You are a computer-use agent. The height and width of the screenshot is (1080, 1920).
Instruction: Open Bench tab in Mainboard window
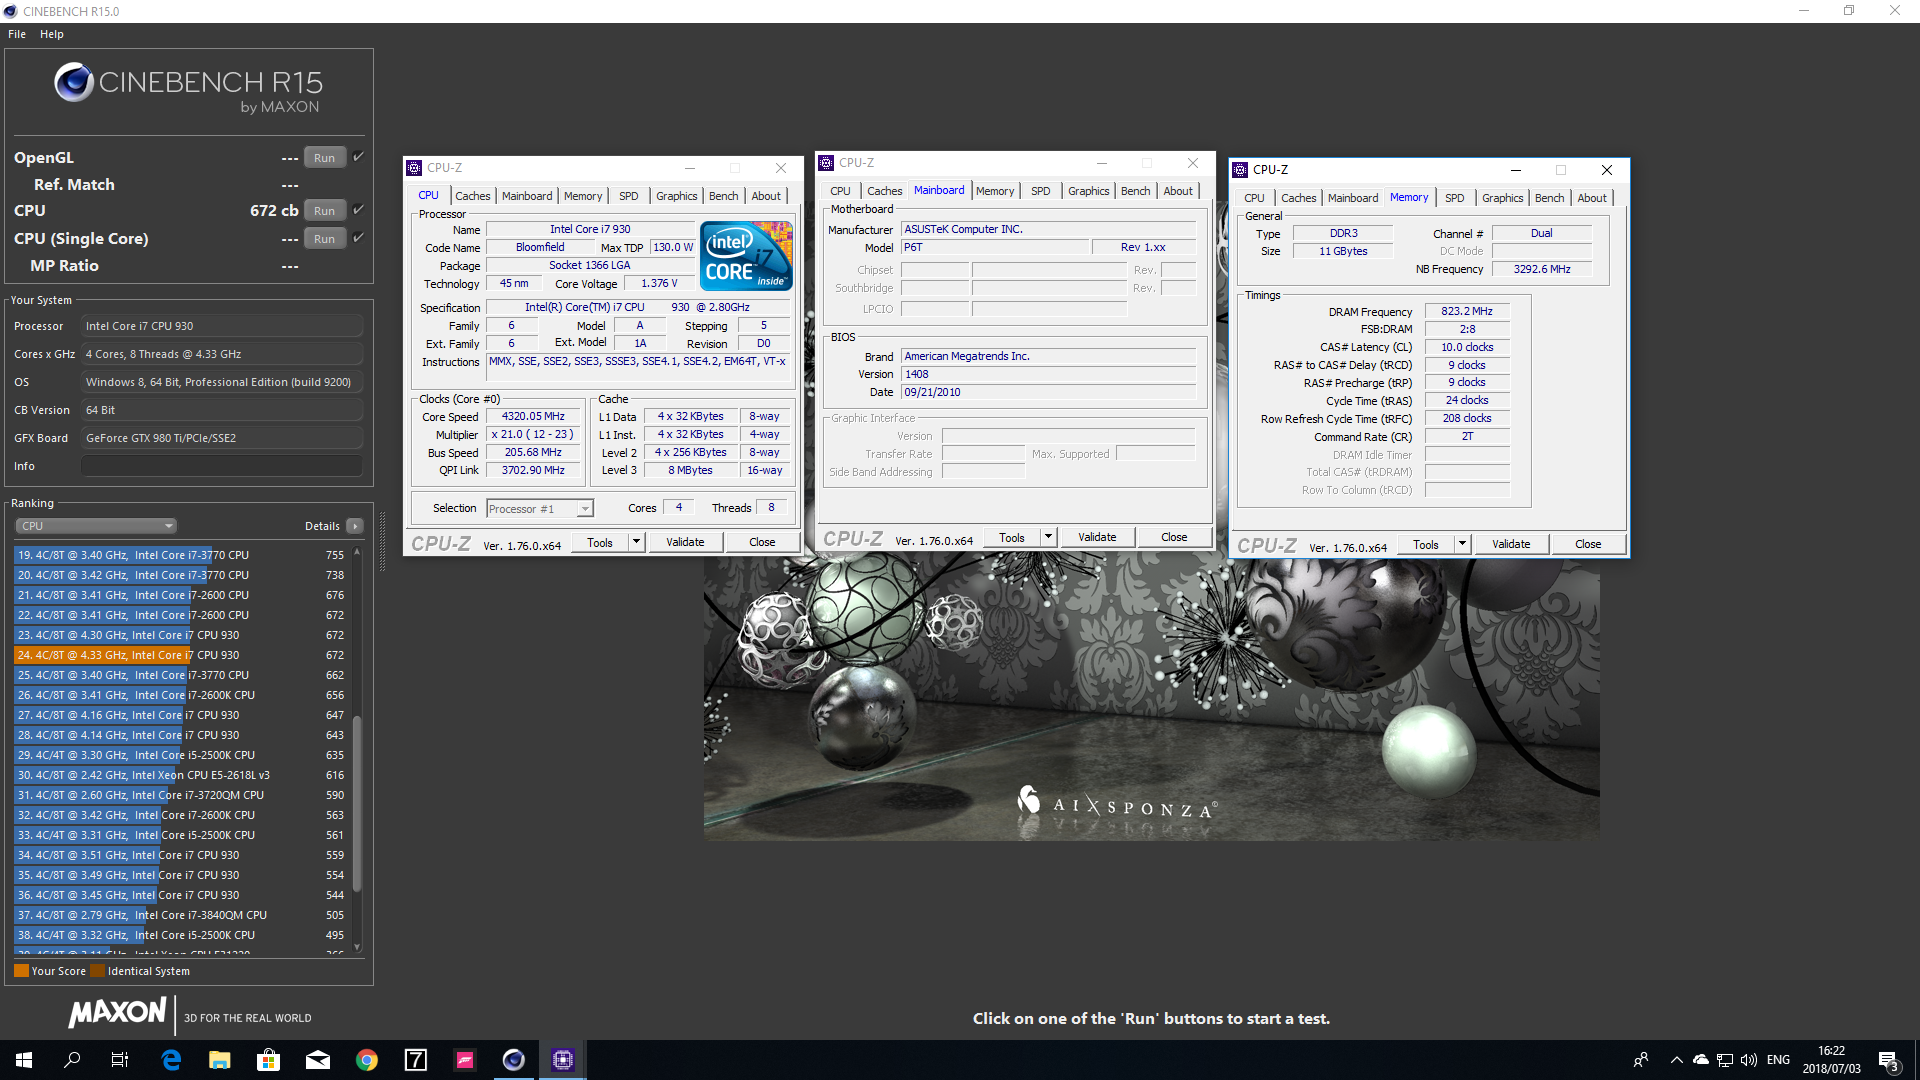1135,191
